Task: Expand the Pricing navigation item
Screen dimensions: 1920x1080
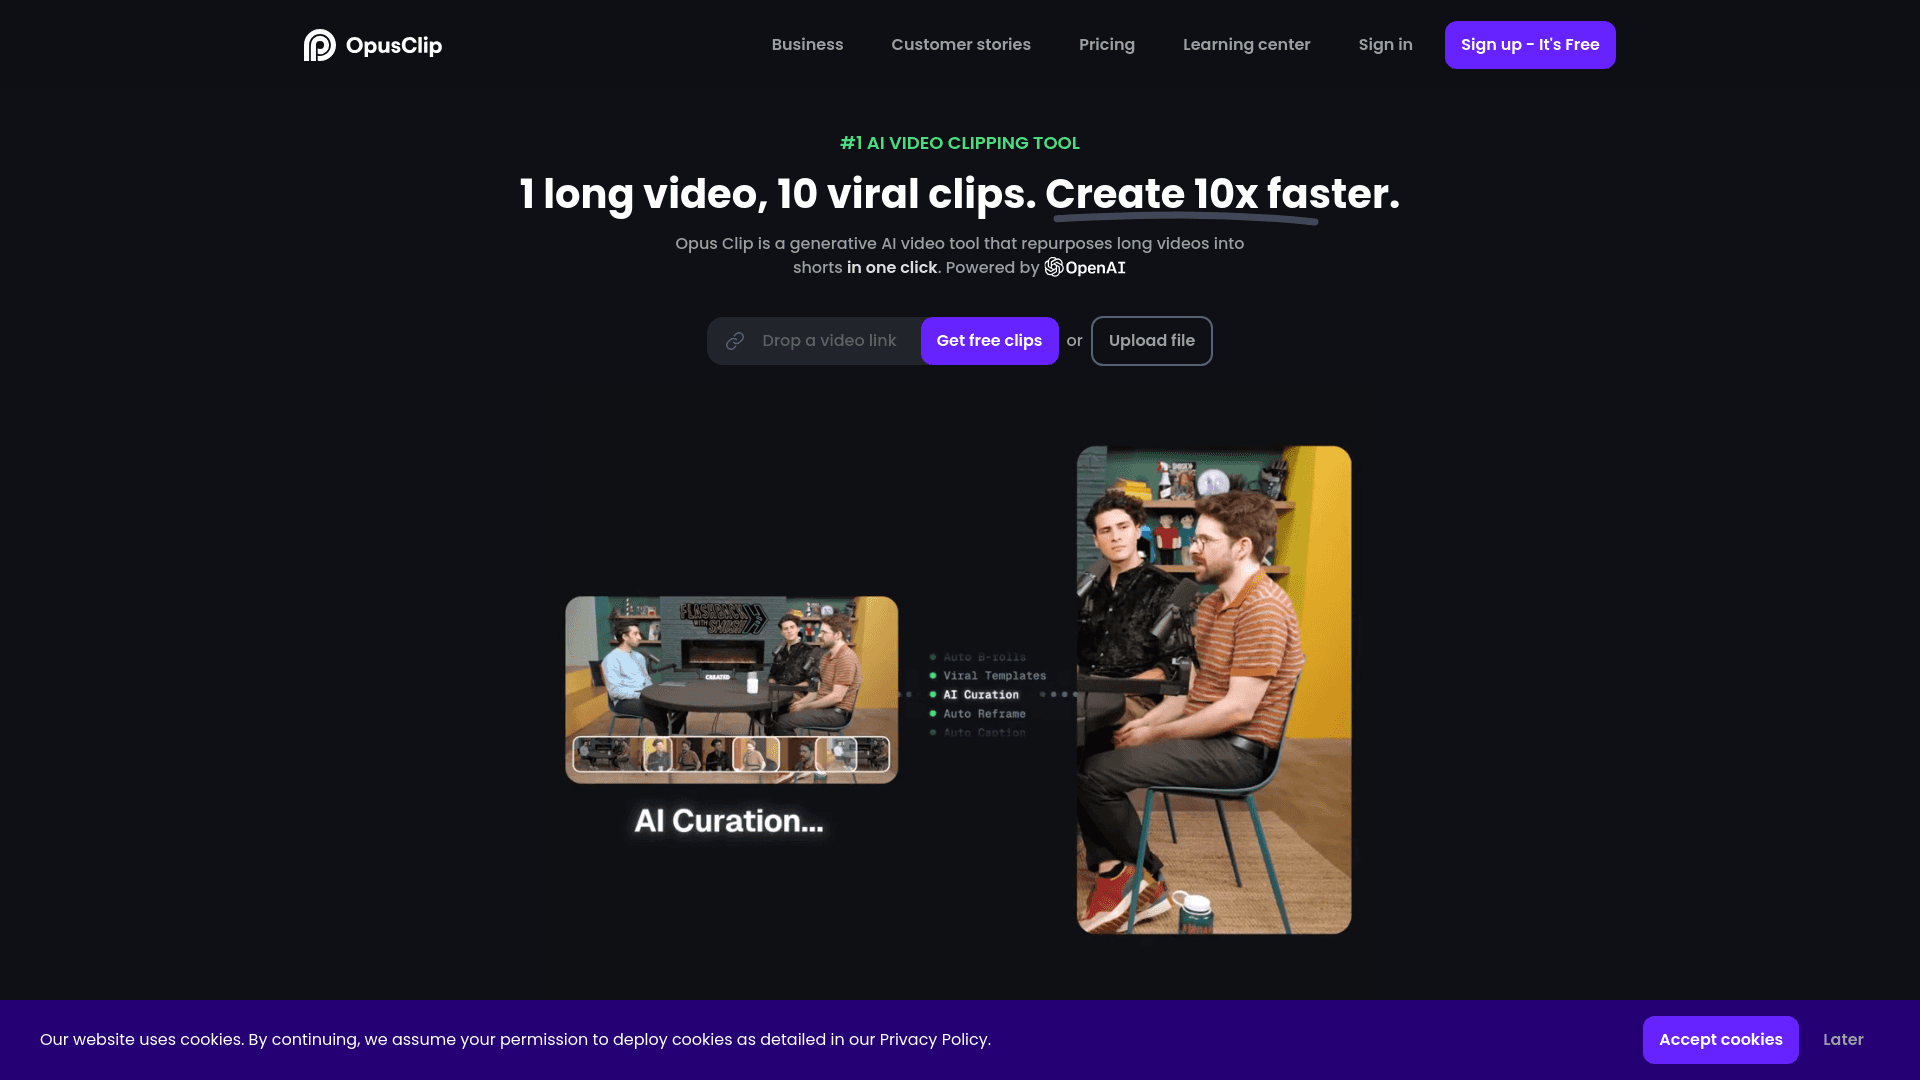Action: (x=1106, y=44)
